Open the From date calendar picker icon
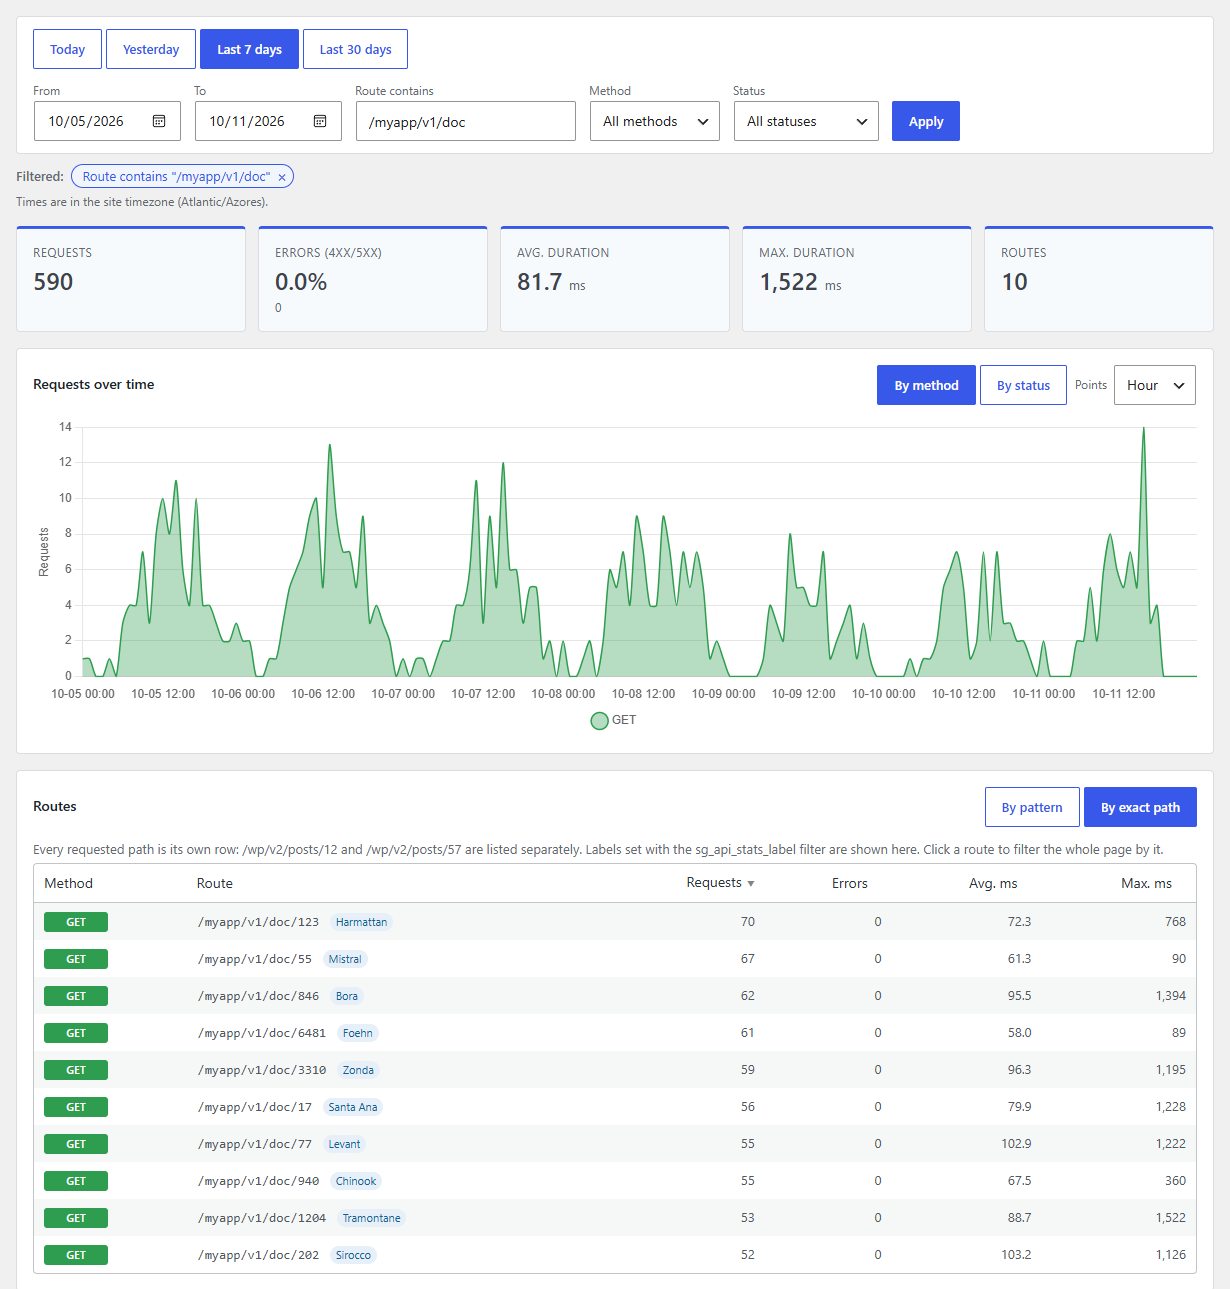The width and height of the screenshot is (1230, 1289). [x=159, y=121]
